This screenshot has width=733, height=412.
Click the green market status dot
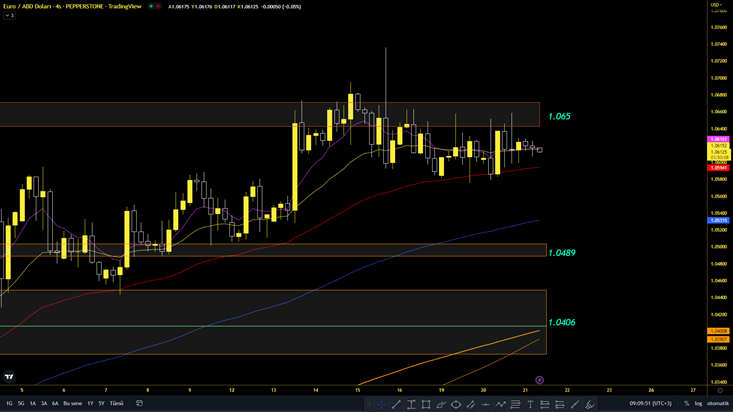pyautogui.click(x=151, y=7)
